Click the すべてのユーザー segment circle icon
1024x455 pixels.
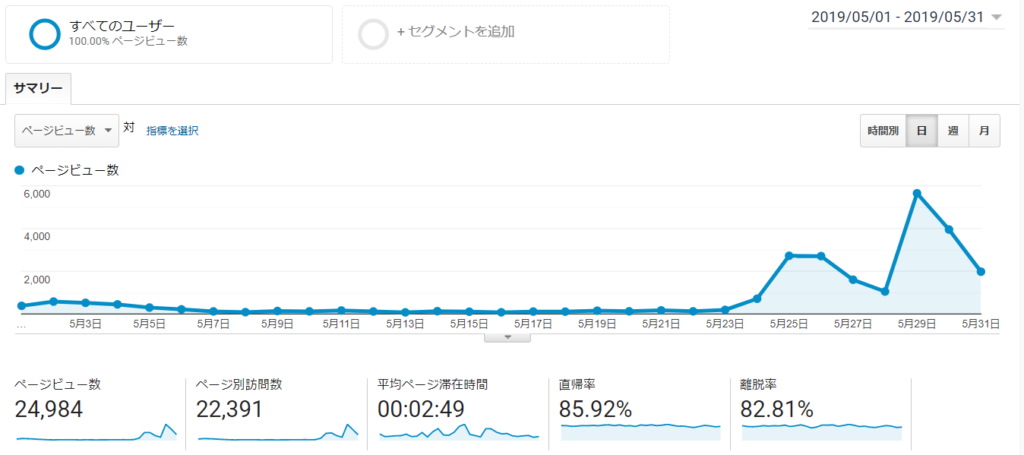pyautogui.click(x=45, y=33)
